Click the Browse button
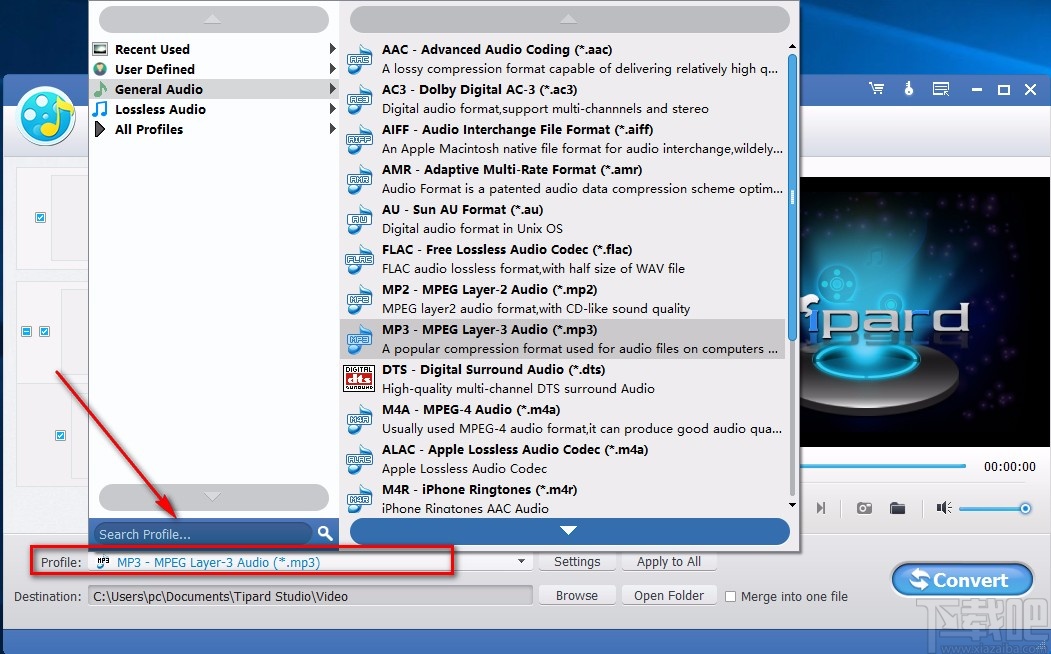Screen dimensions: 1051x654 [x=577, y=596]
